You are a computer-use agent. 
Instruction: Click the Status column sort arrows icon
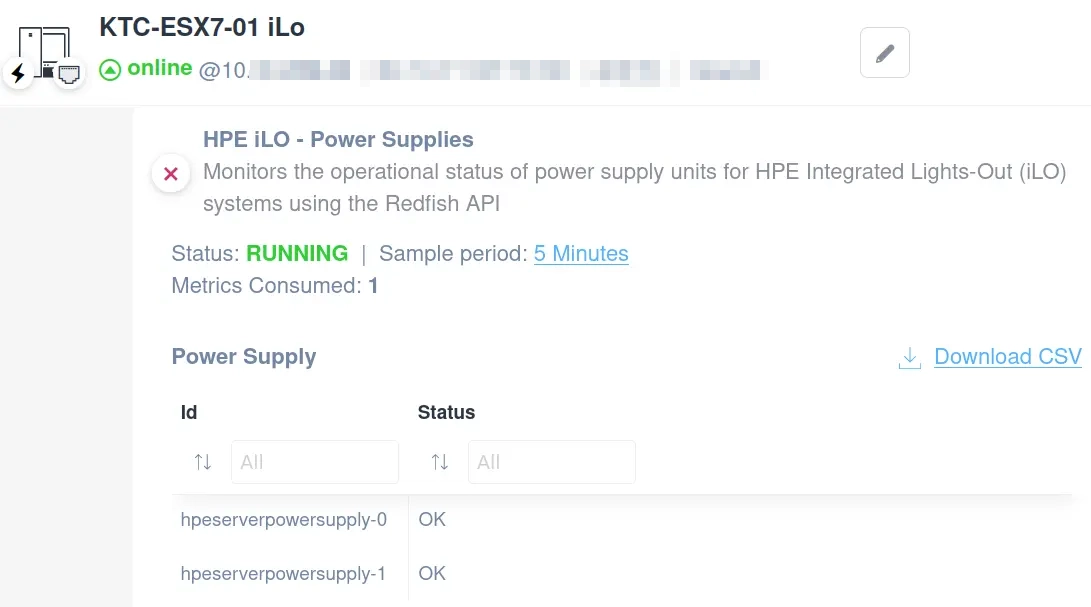(439, 462)
